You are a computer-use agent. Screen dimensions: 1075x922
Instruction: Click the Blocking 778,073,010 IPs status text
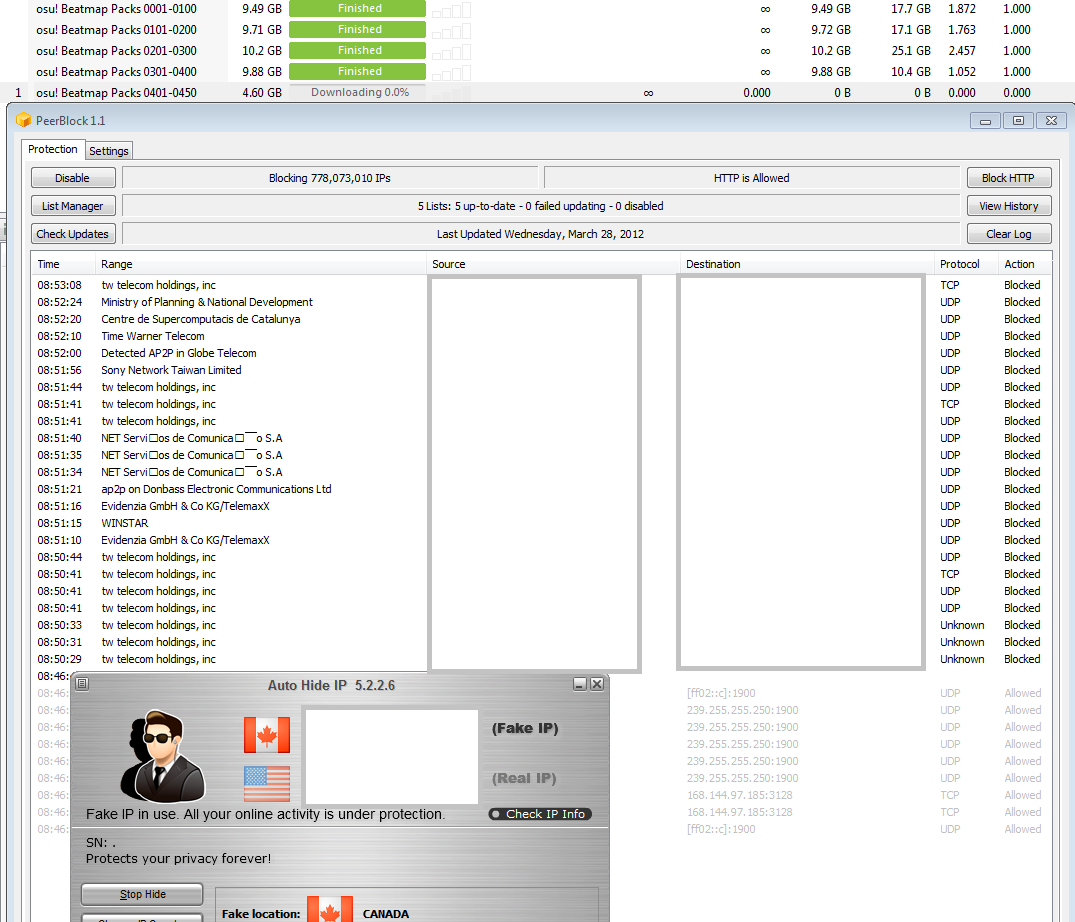click(x=330, y=178)
